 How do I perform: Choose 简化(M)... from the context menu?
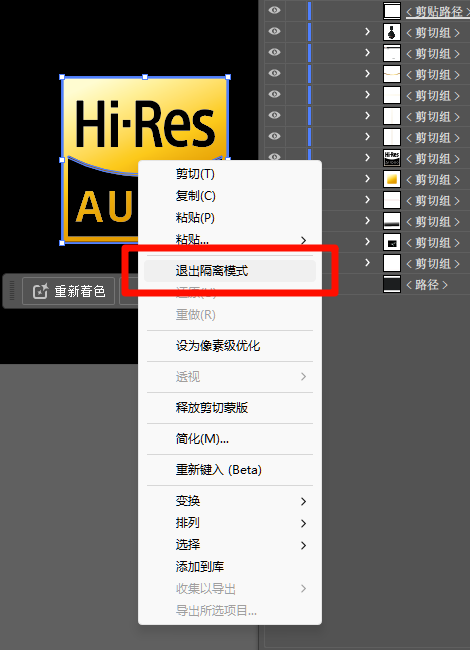[x=230, y=439]
